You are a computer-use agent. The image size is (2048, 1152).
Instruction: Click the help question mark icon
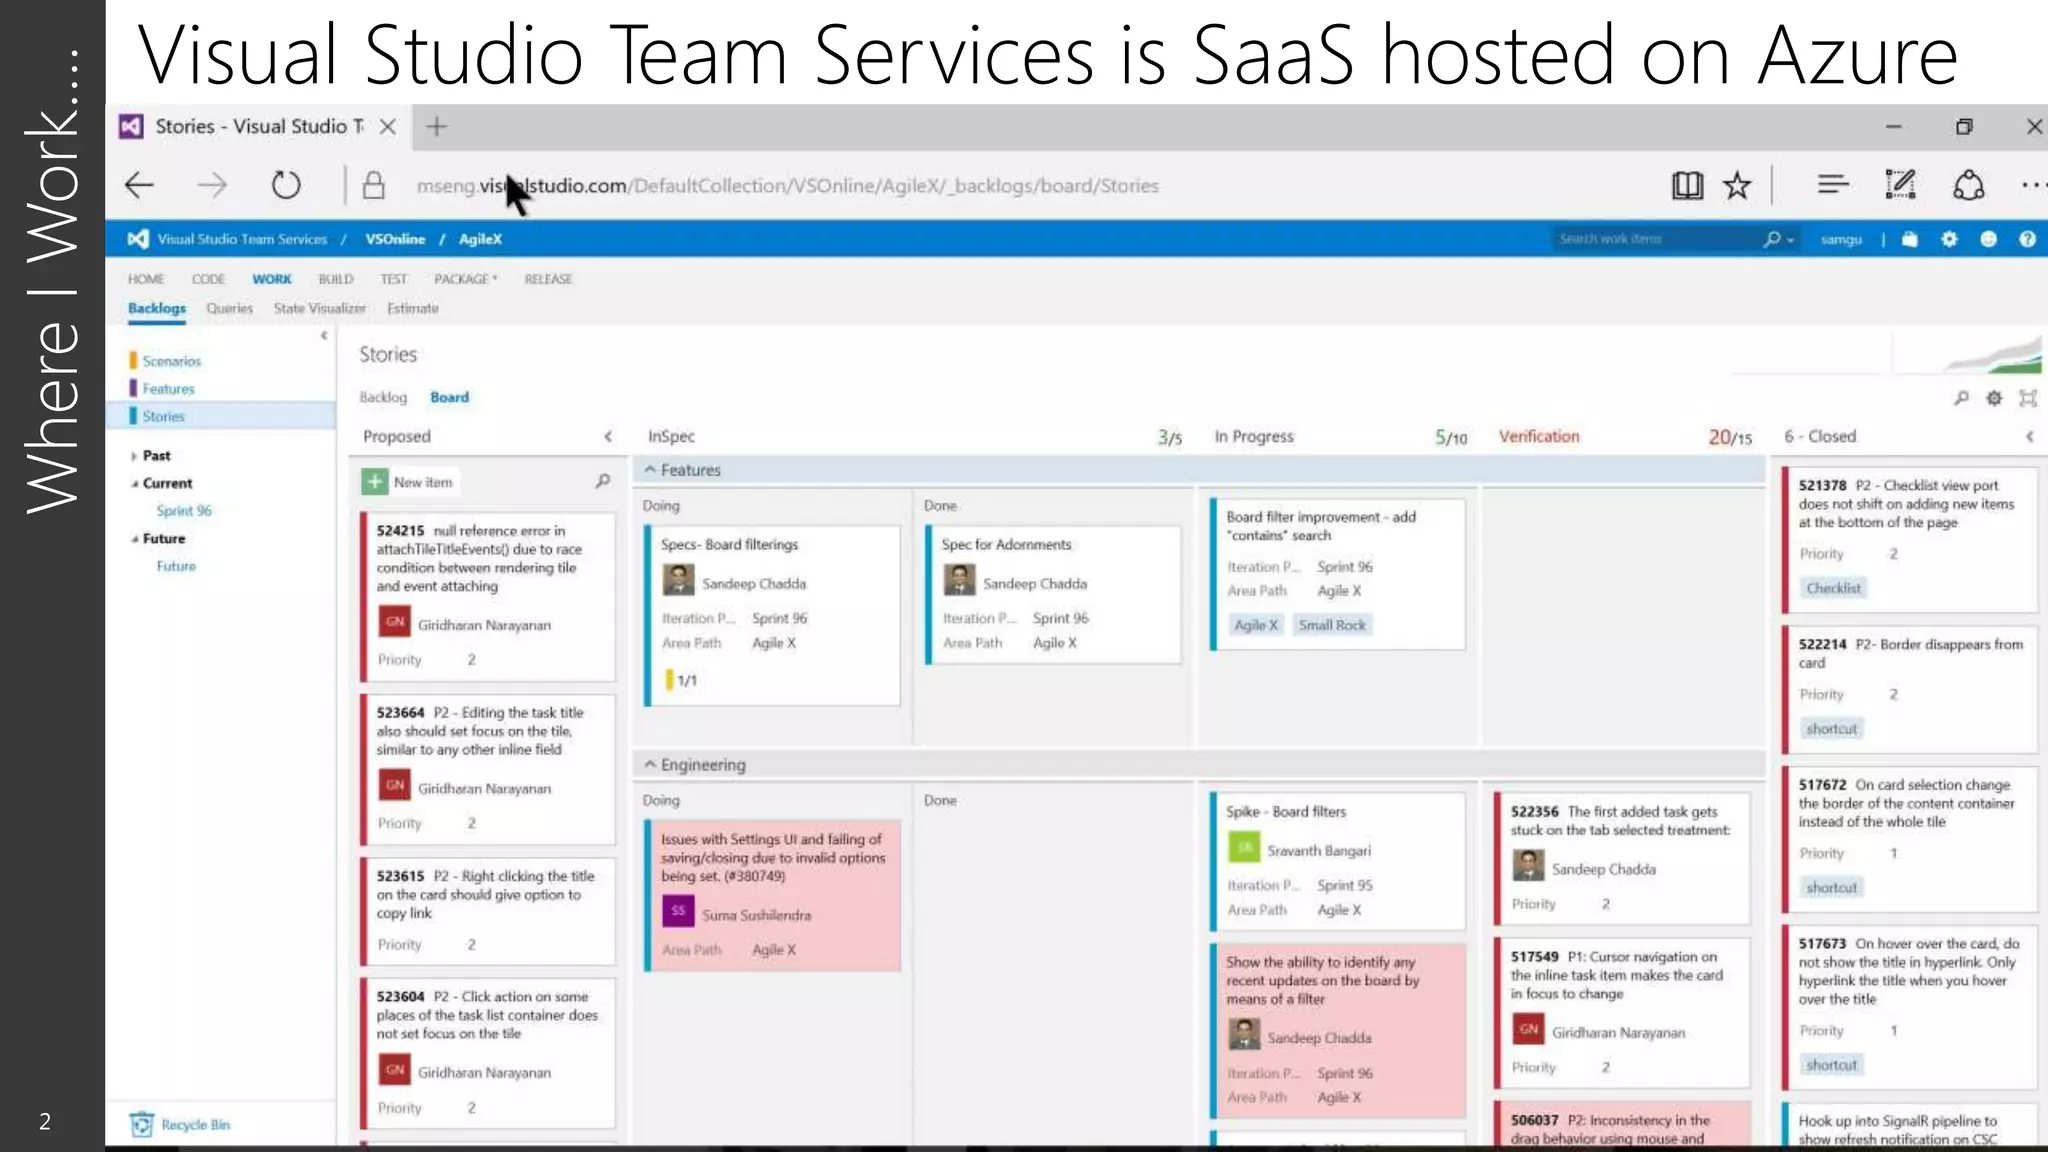(x=2027, y=239)
